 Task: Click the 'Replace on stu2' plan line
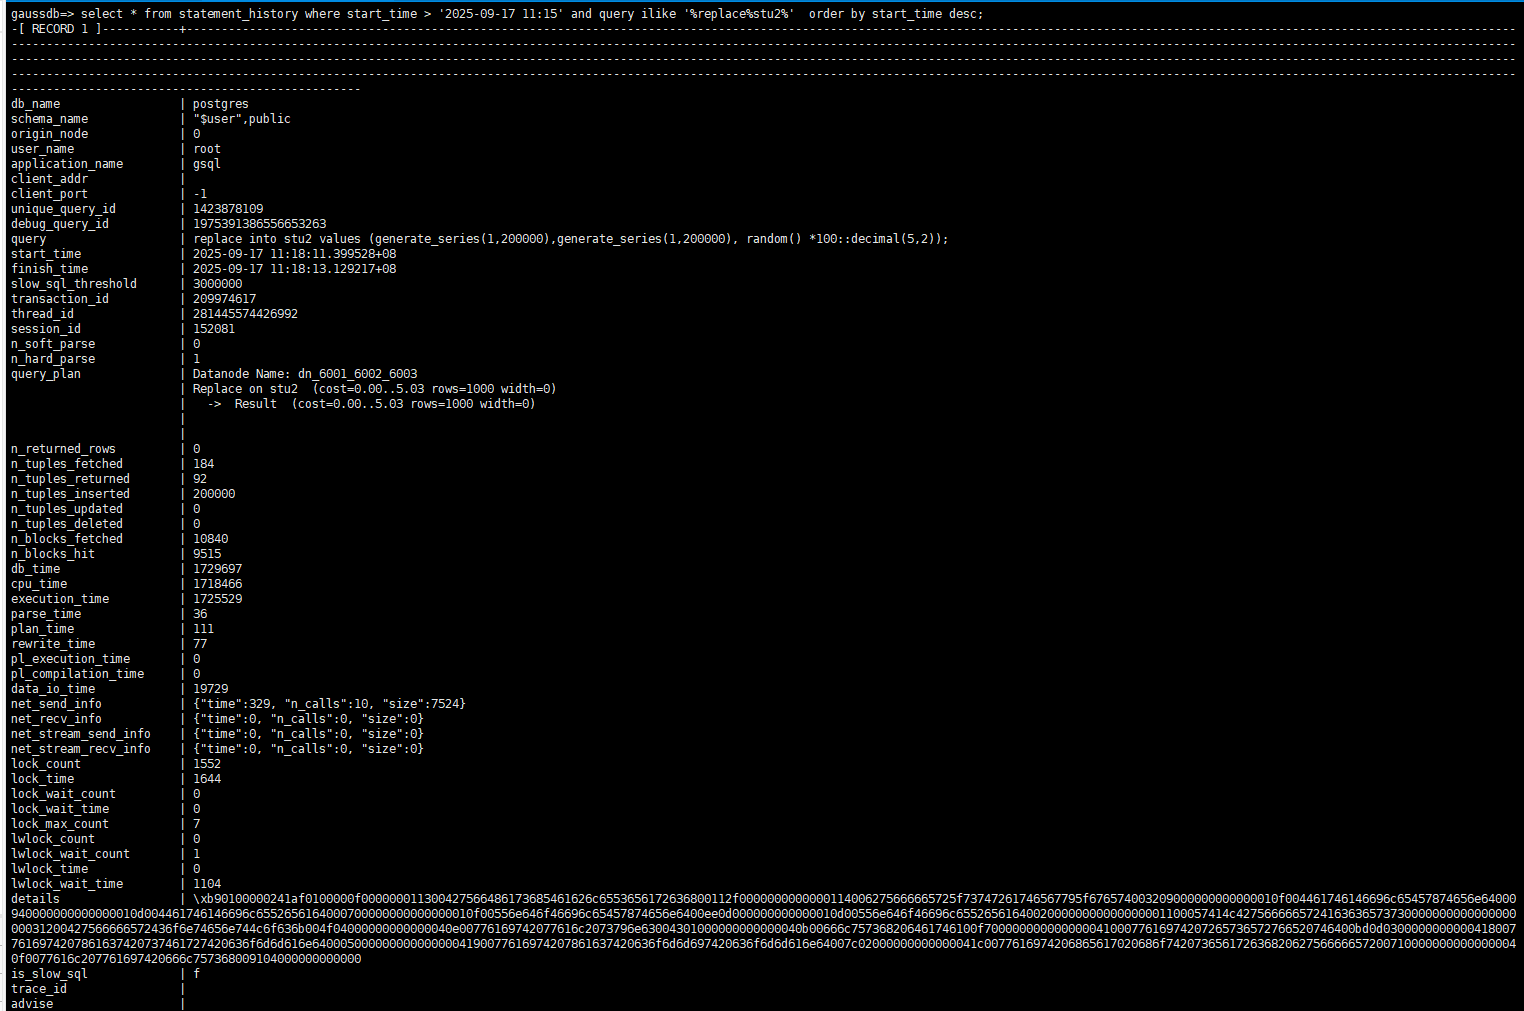[x=374, y=389]
